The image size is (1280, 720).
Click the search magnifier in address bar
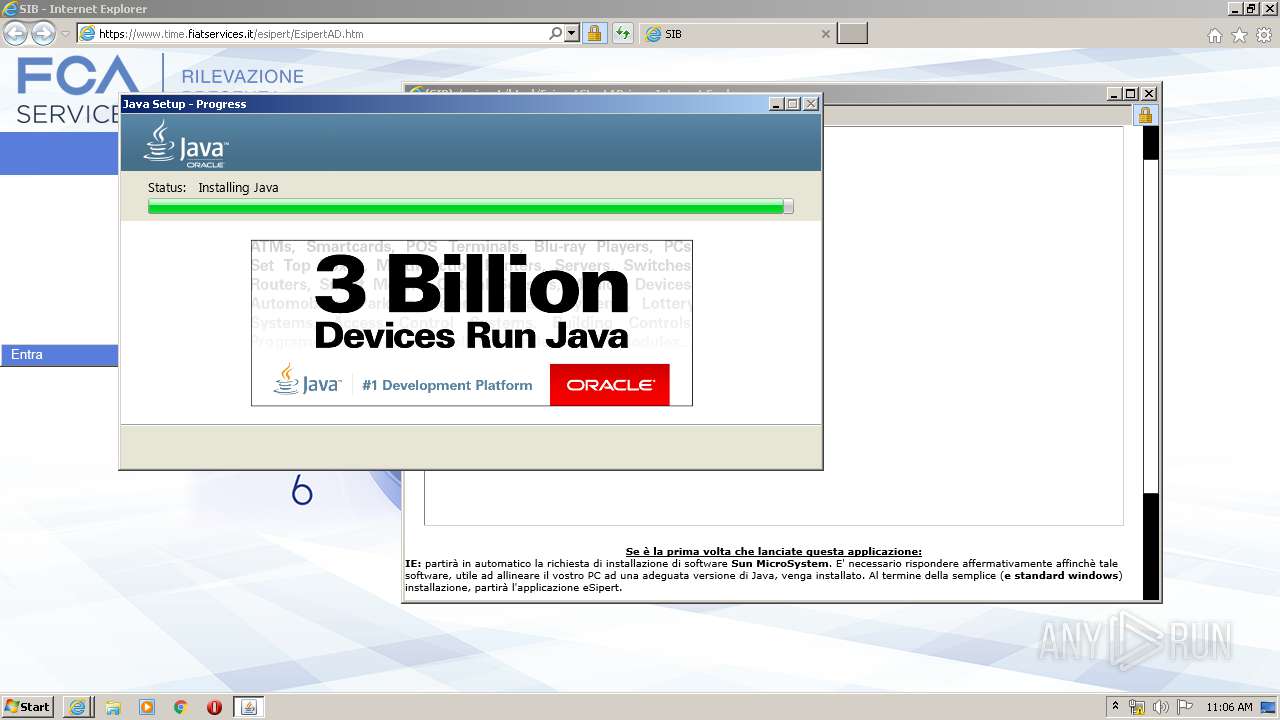tap(556, 34)
